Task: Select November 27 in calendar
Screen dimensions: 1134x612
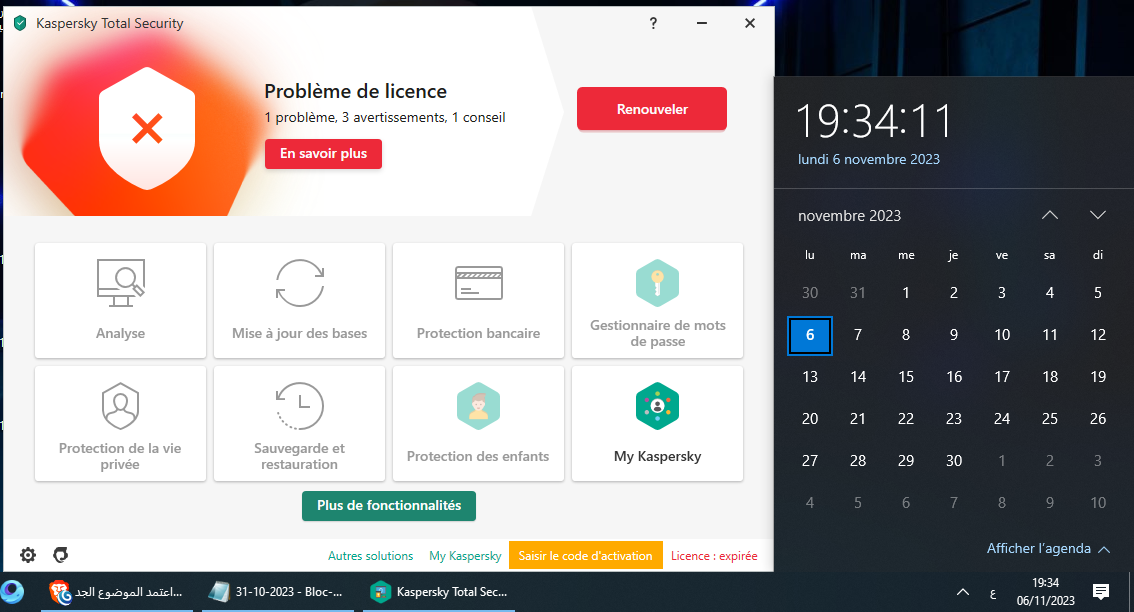Action: 810,461
